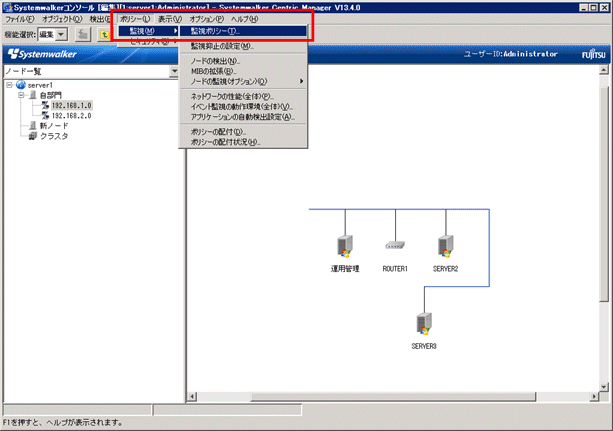Select server1 label in node tree
The height and width of the screenshot is (431, 613).
coord(40,85)
